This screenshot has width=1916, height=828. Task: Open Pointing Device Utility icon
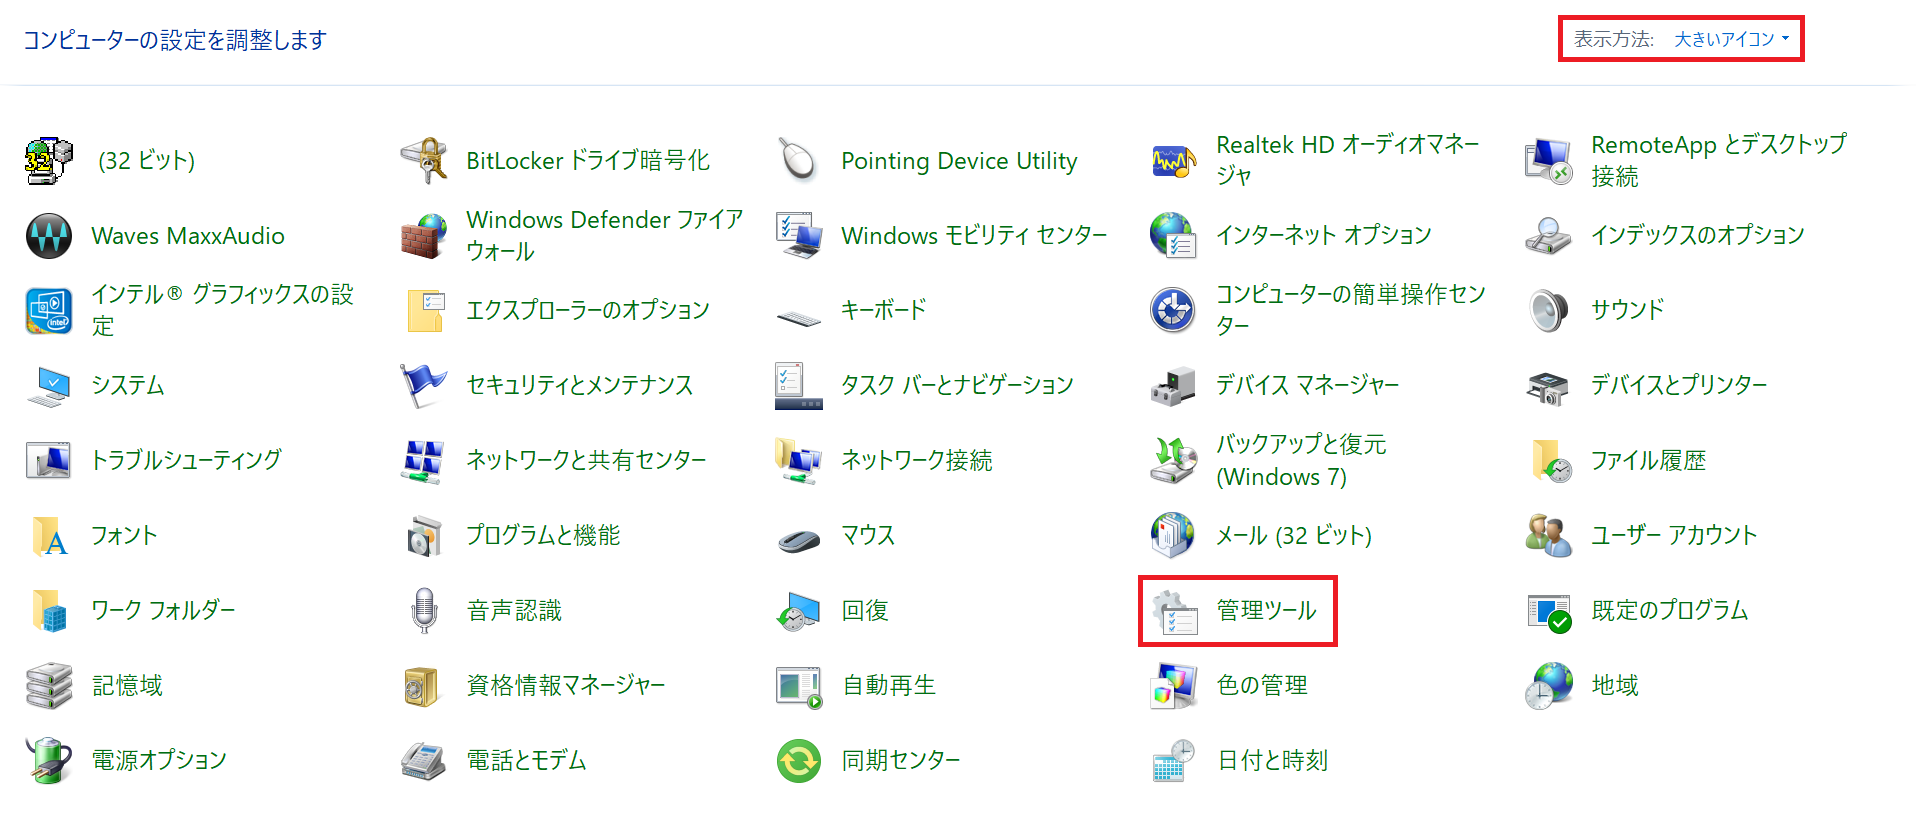799,160
